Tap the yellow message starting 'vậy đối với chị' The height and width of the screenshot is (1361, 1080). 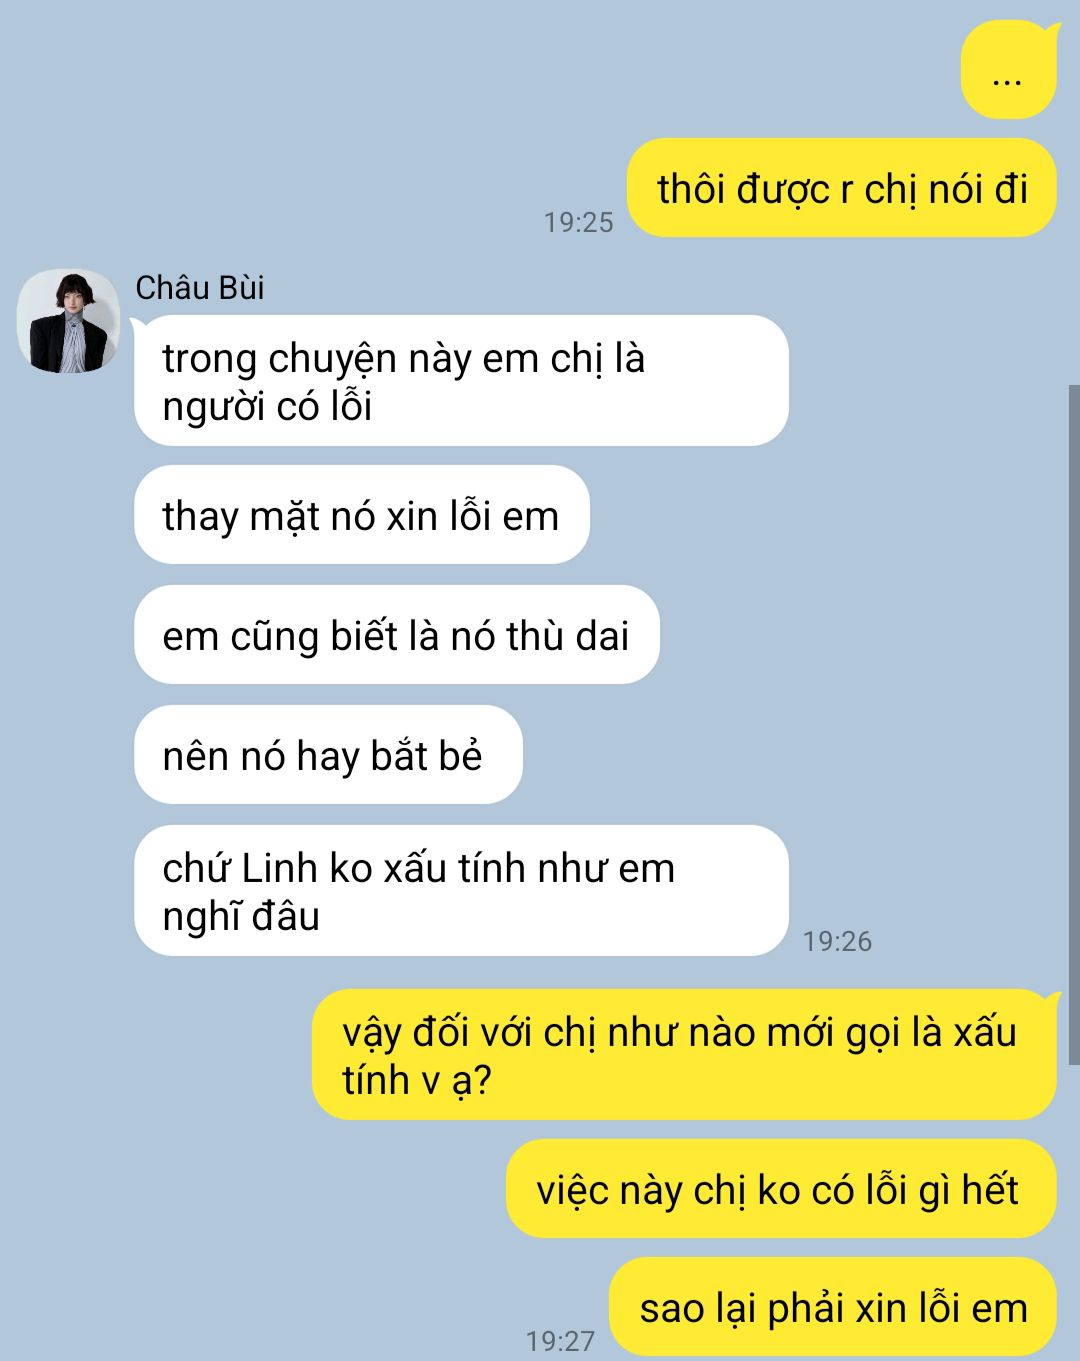point(684,1055)
